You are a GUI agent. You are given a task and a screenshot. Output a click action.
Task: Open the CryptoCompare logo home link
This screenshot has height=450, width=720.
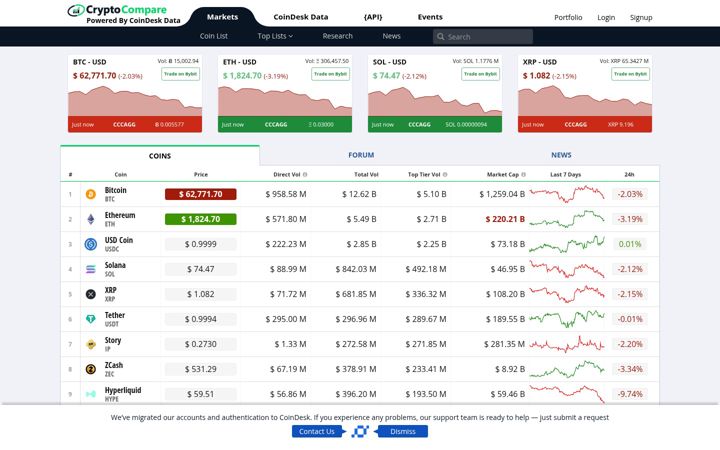coord(124,14)
